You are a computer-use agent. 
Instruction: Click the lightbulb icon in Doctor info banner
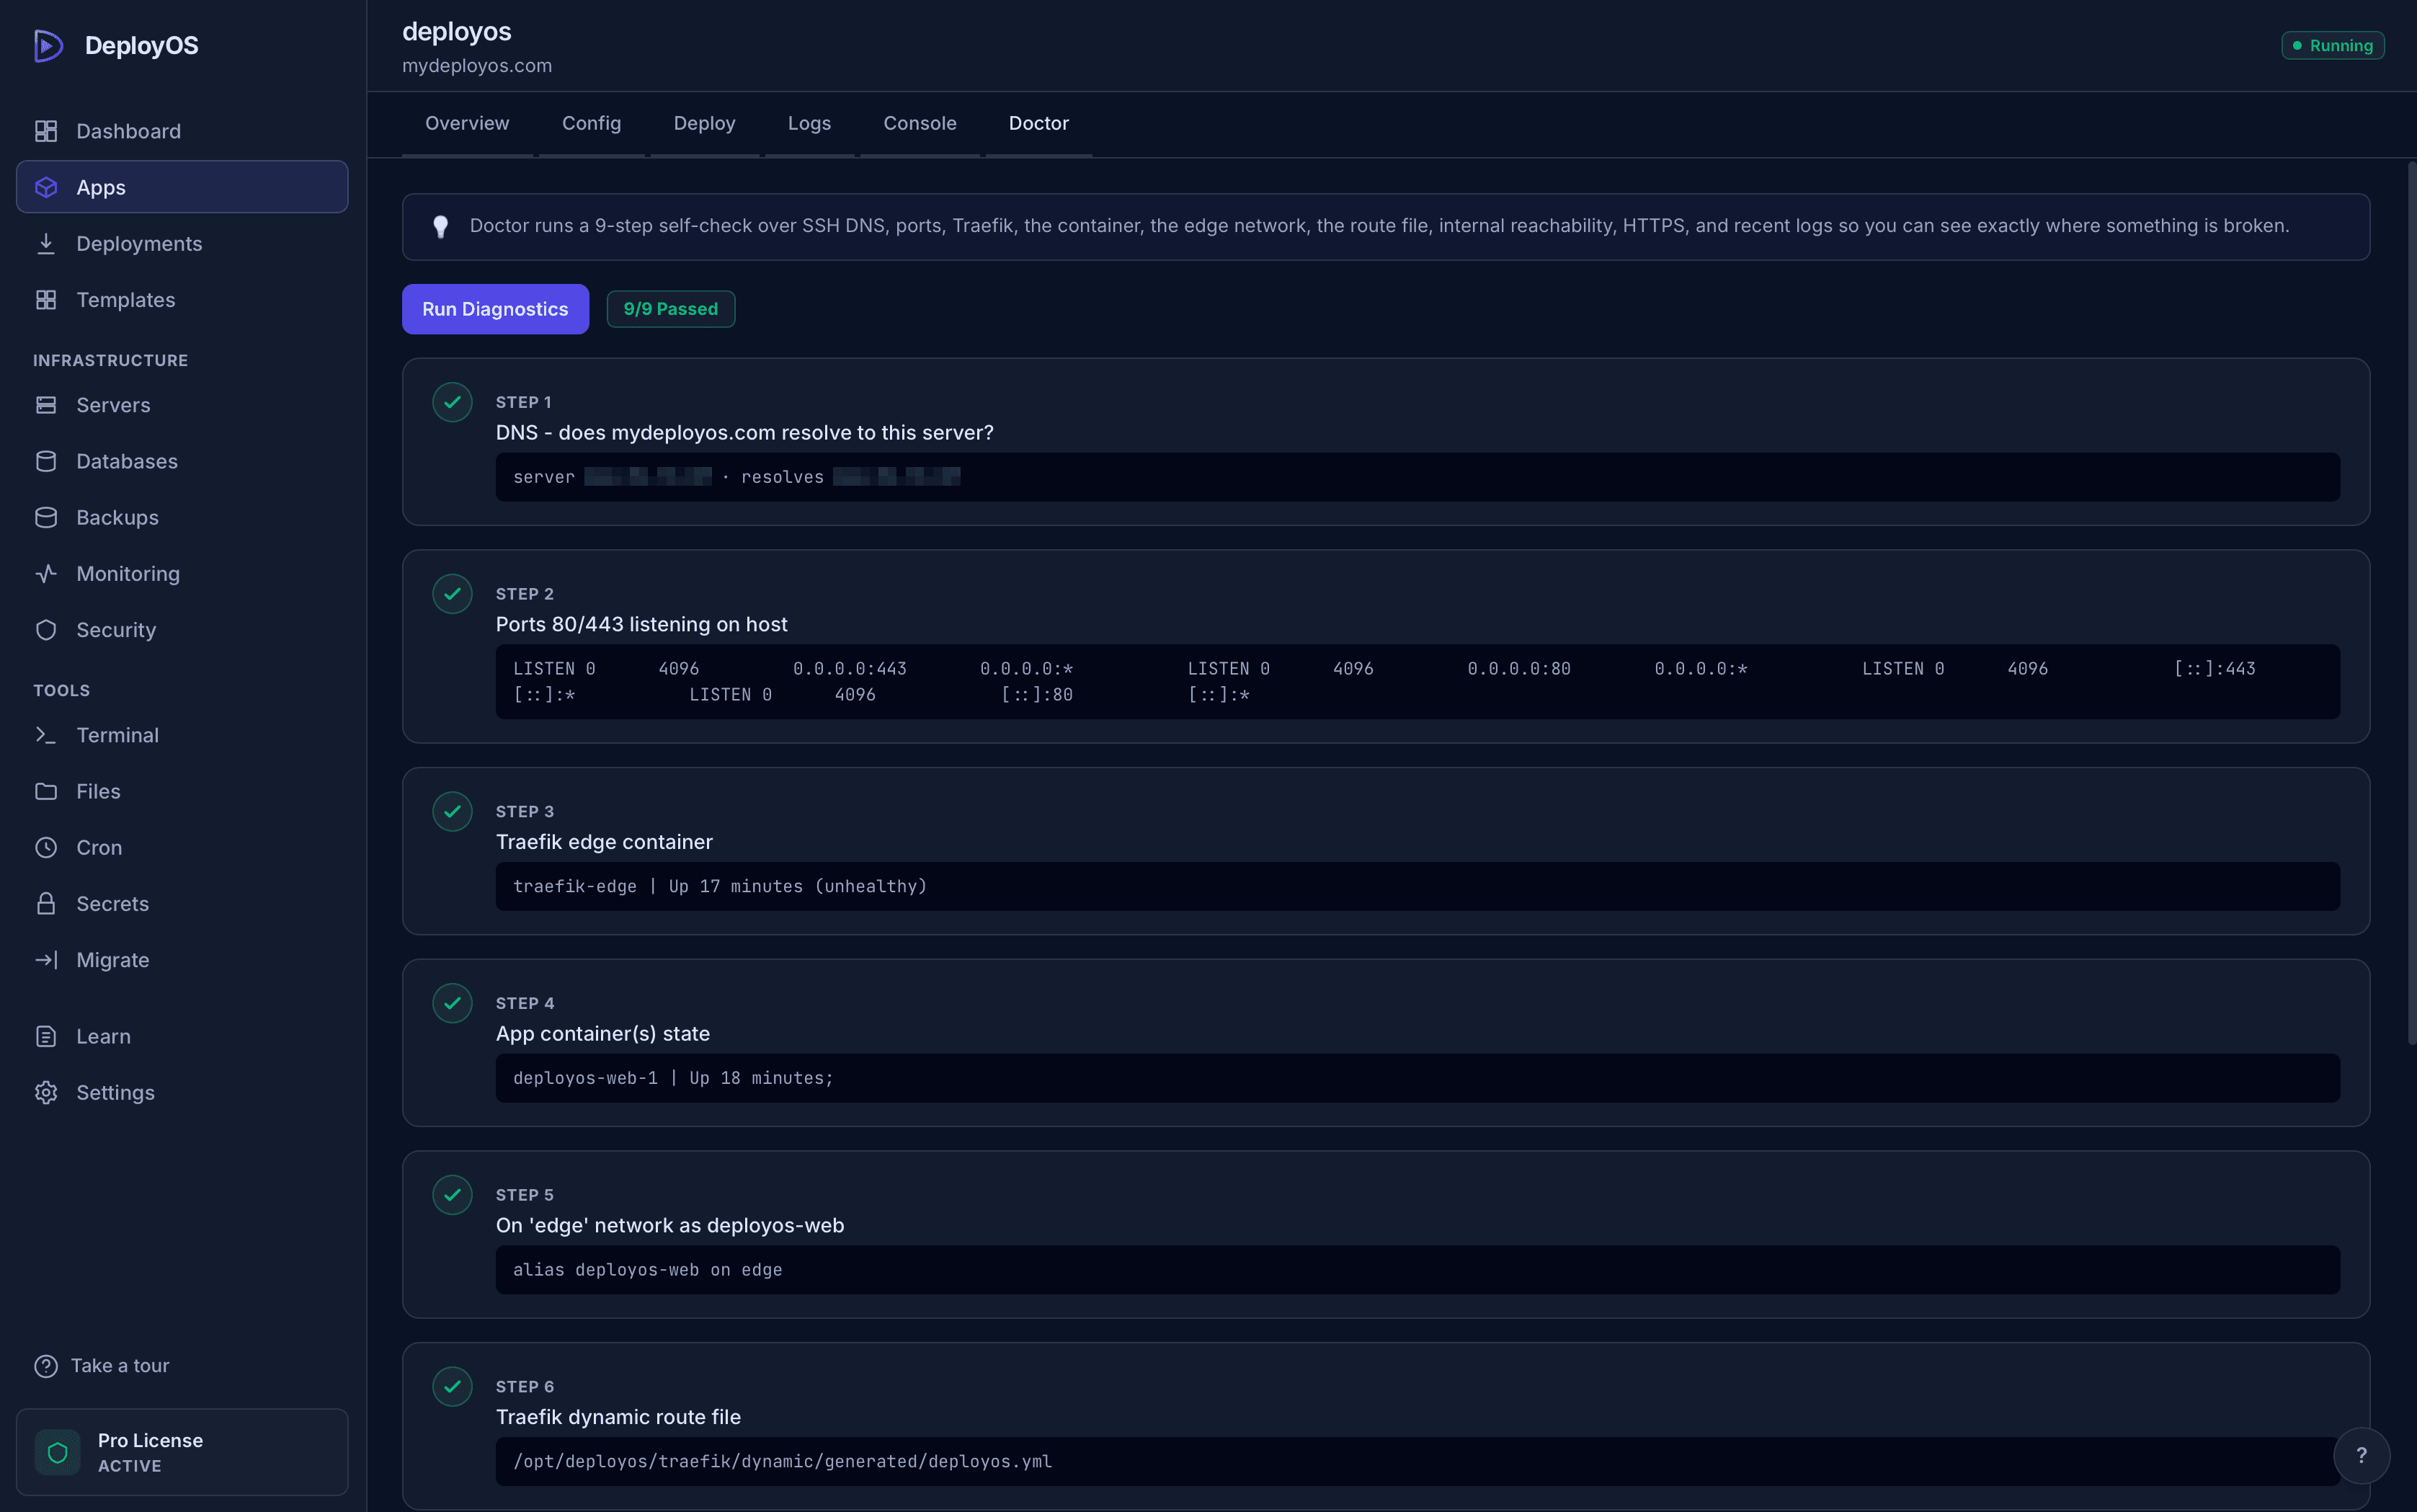(x=440, y=227)
